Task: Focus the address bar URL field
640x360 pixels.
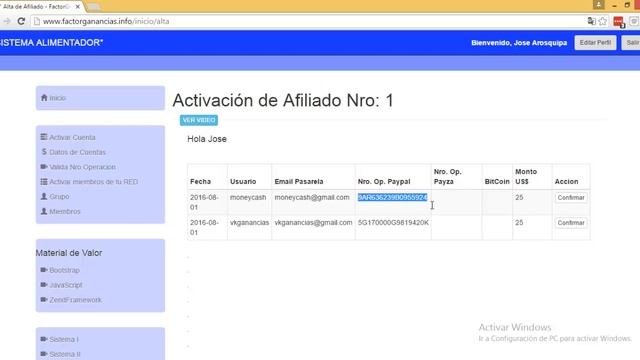Action: [x=310, y=21]
